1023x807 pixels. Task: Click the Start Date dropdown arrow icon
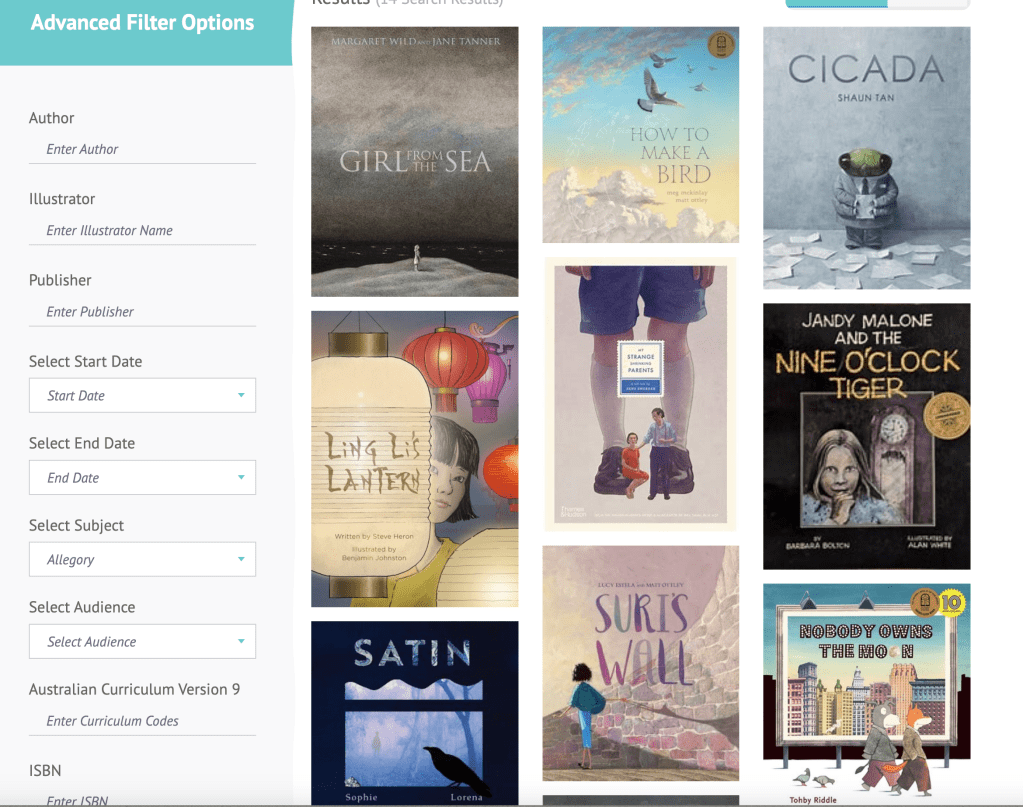pos(241,395)
